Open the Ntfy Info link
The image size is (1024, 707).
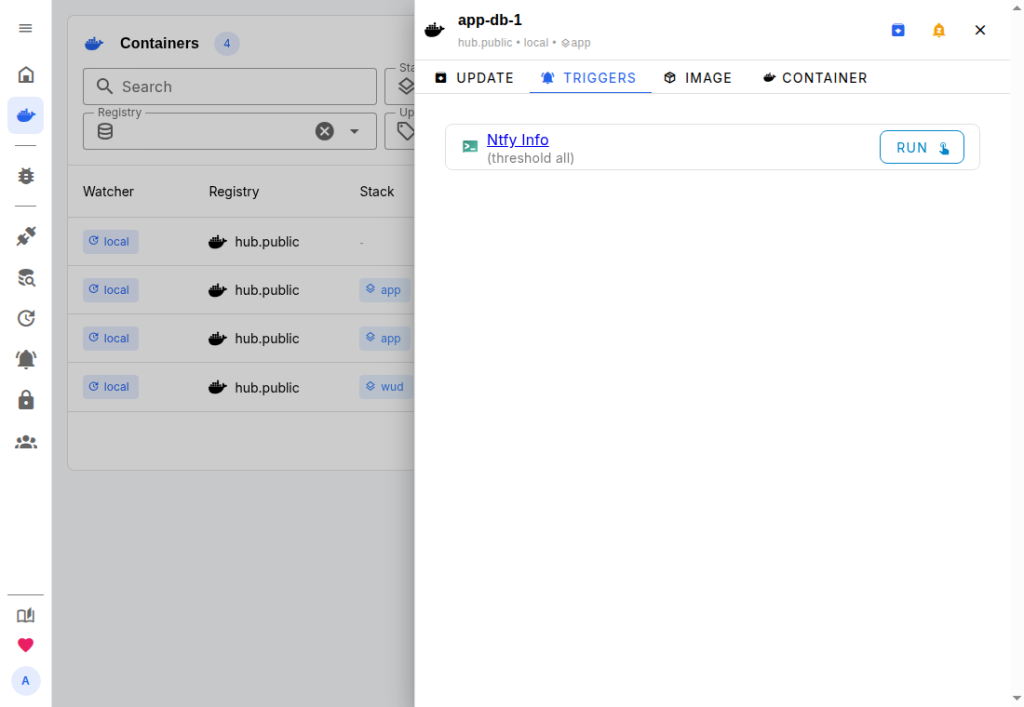(517, 140)
